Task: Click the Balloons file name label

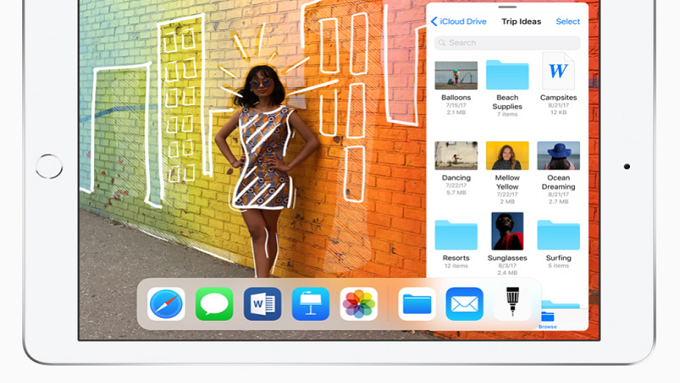Action: [456, 98]
